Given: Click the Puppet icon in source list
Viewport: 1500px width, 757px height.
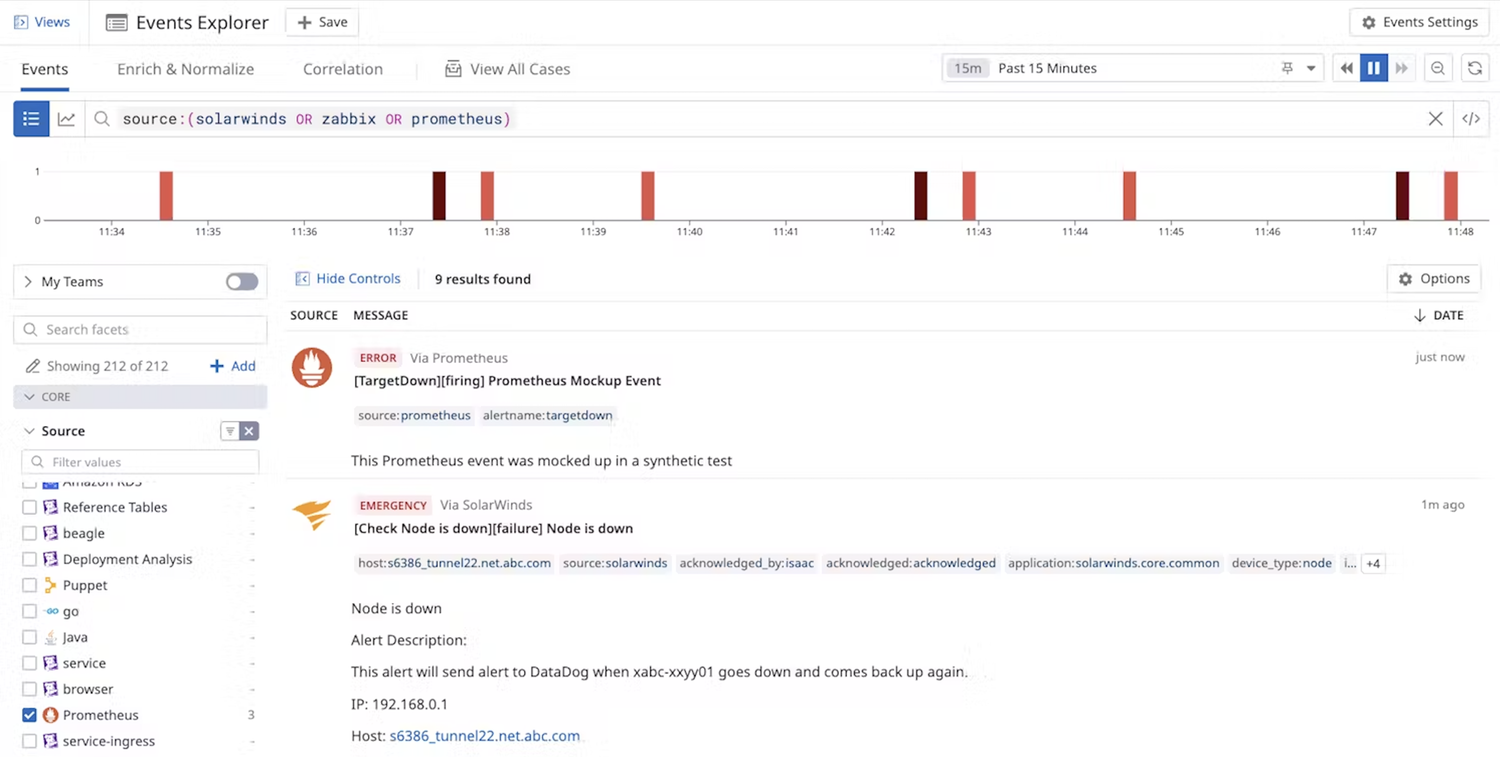Looking at the screenshot, I should 51,585.
